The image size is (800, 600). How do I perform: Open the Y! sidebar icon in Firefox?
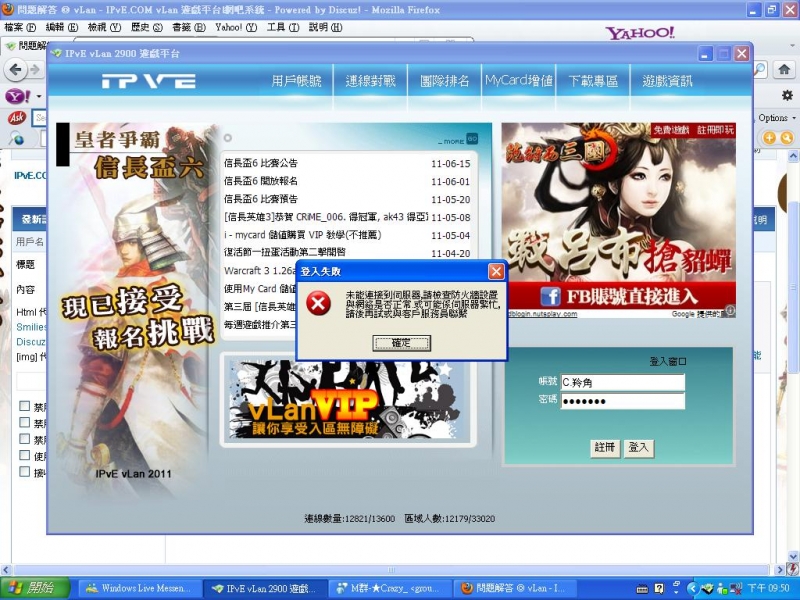(x=15, y=97)
